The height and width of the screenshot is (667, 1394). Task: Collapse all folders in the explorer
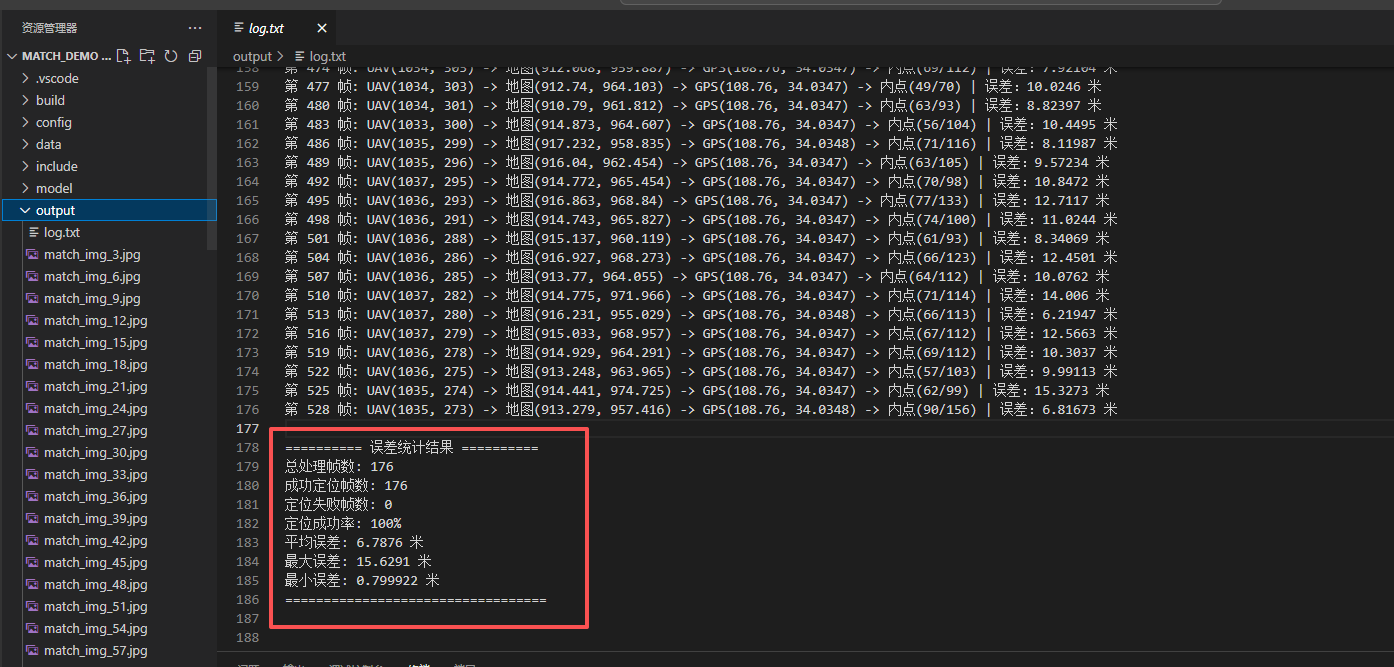pos(195,56)
